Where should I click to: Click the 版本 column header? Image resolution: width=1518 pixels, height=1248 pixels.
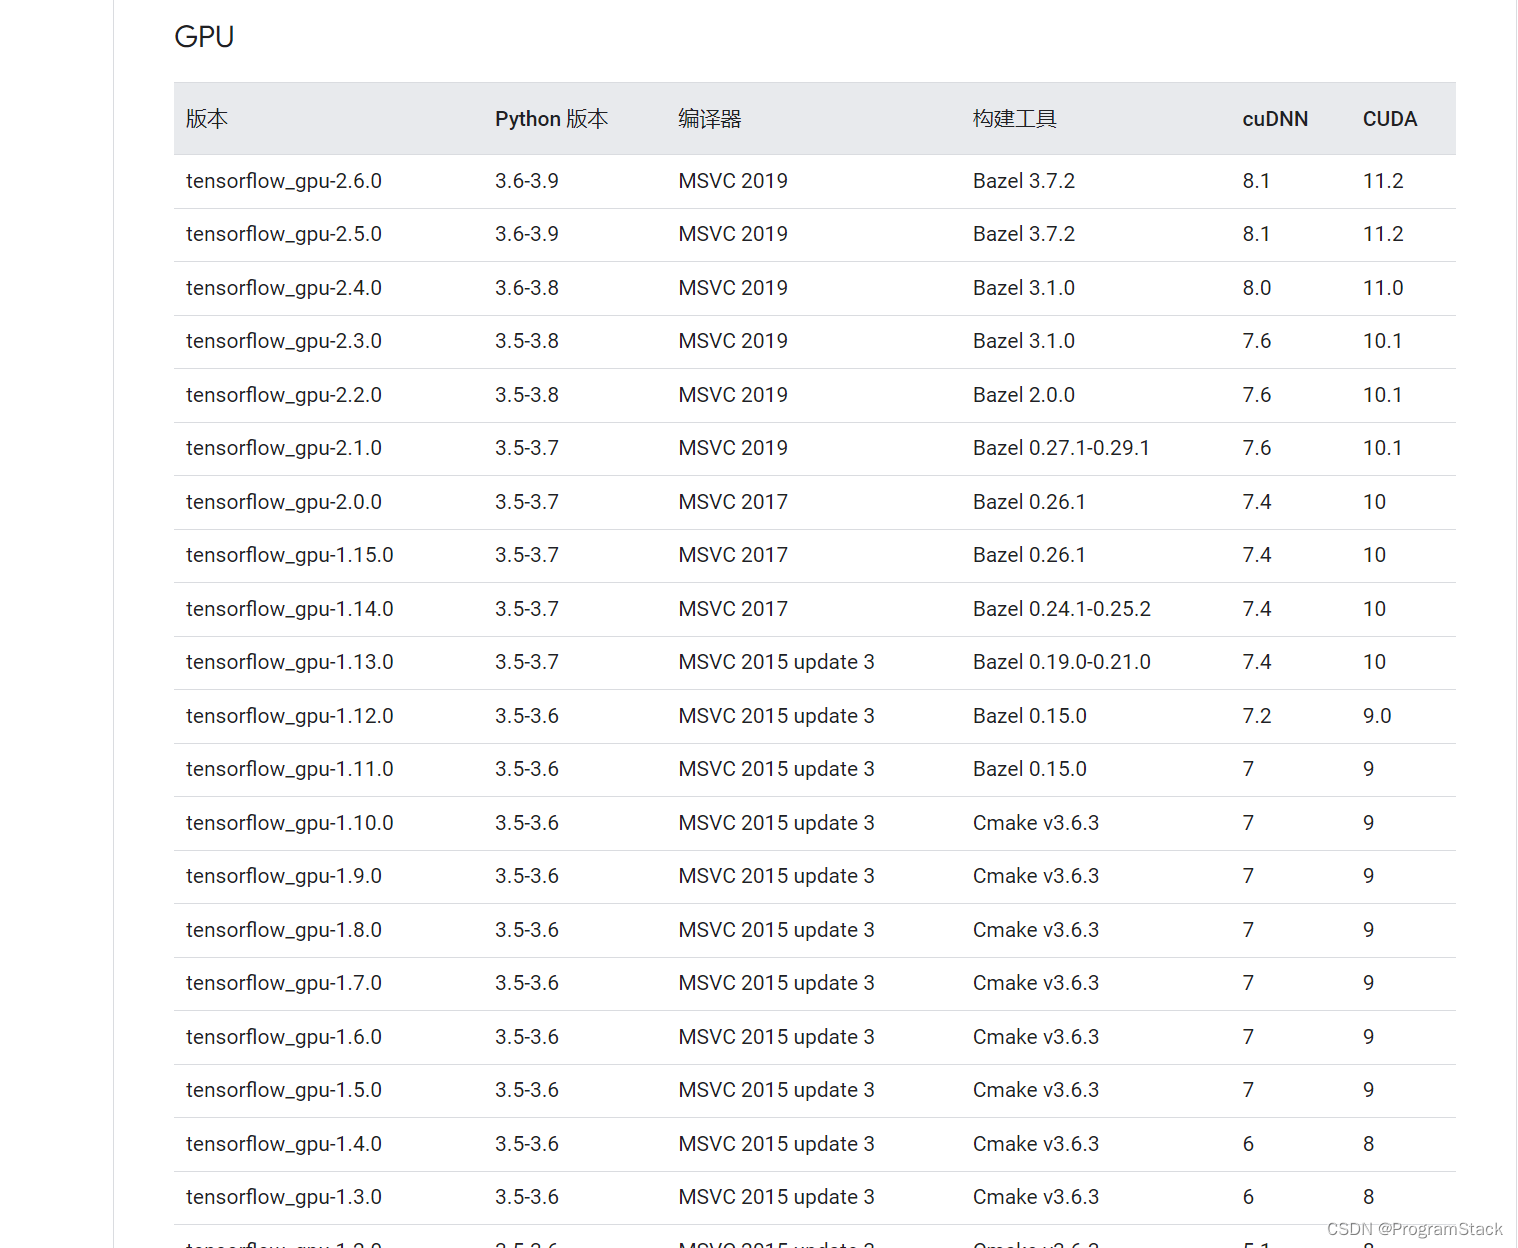tap(207, 119)
